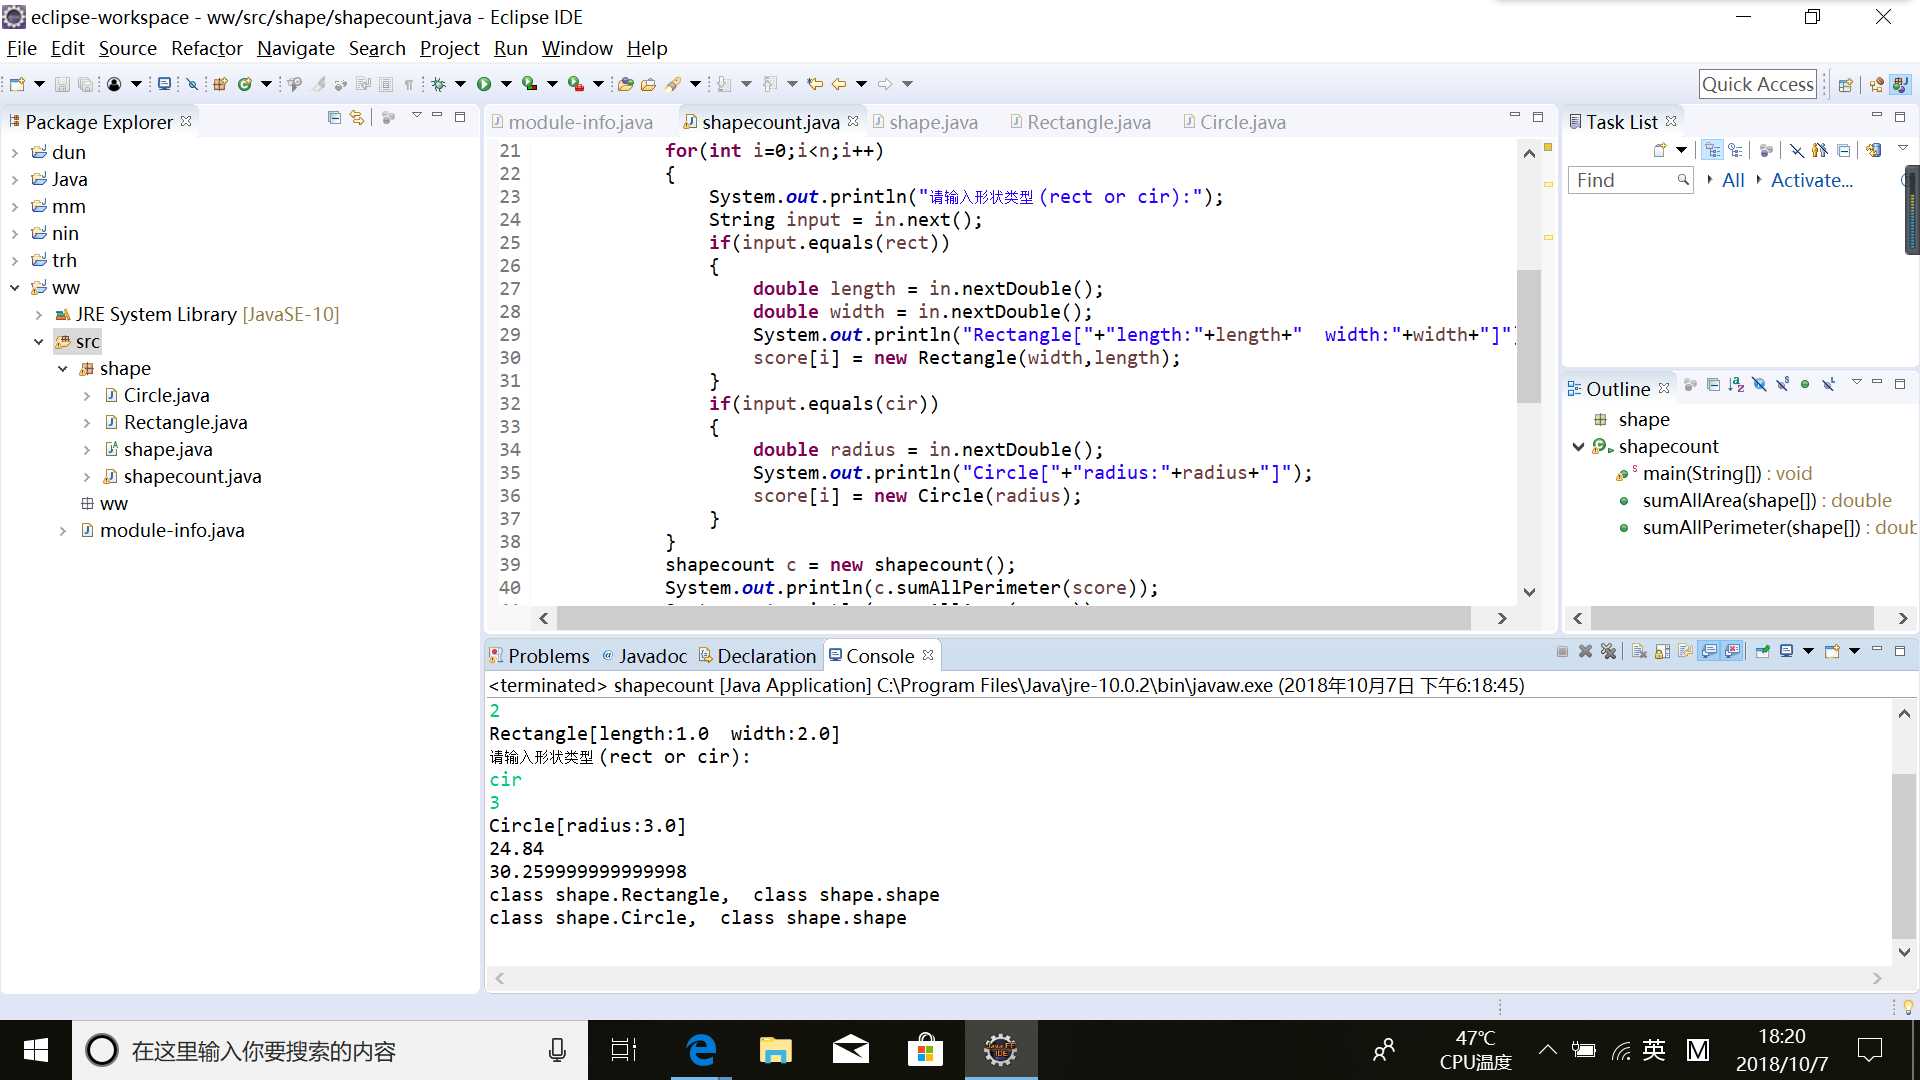This screenshot has width=1920, height=1080.
Task: Expand the shape package in explorer
Action: 63,368
